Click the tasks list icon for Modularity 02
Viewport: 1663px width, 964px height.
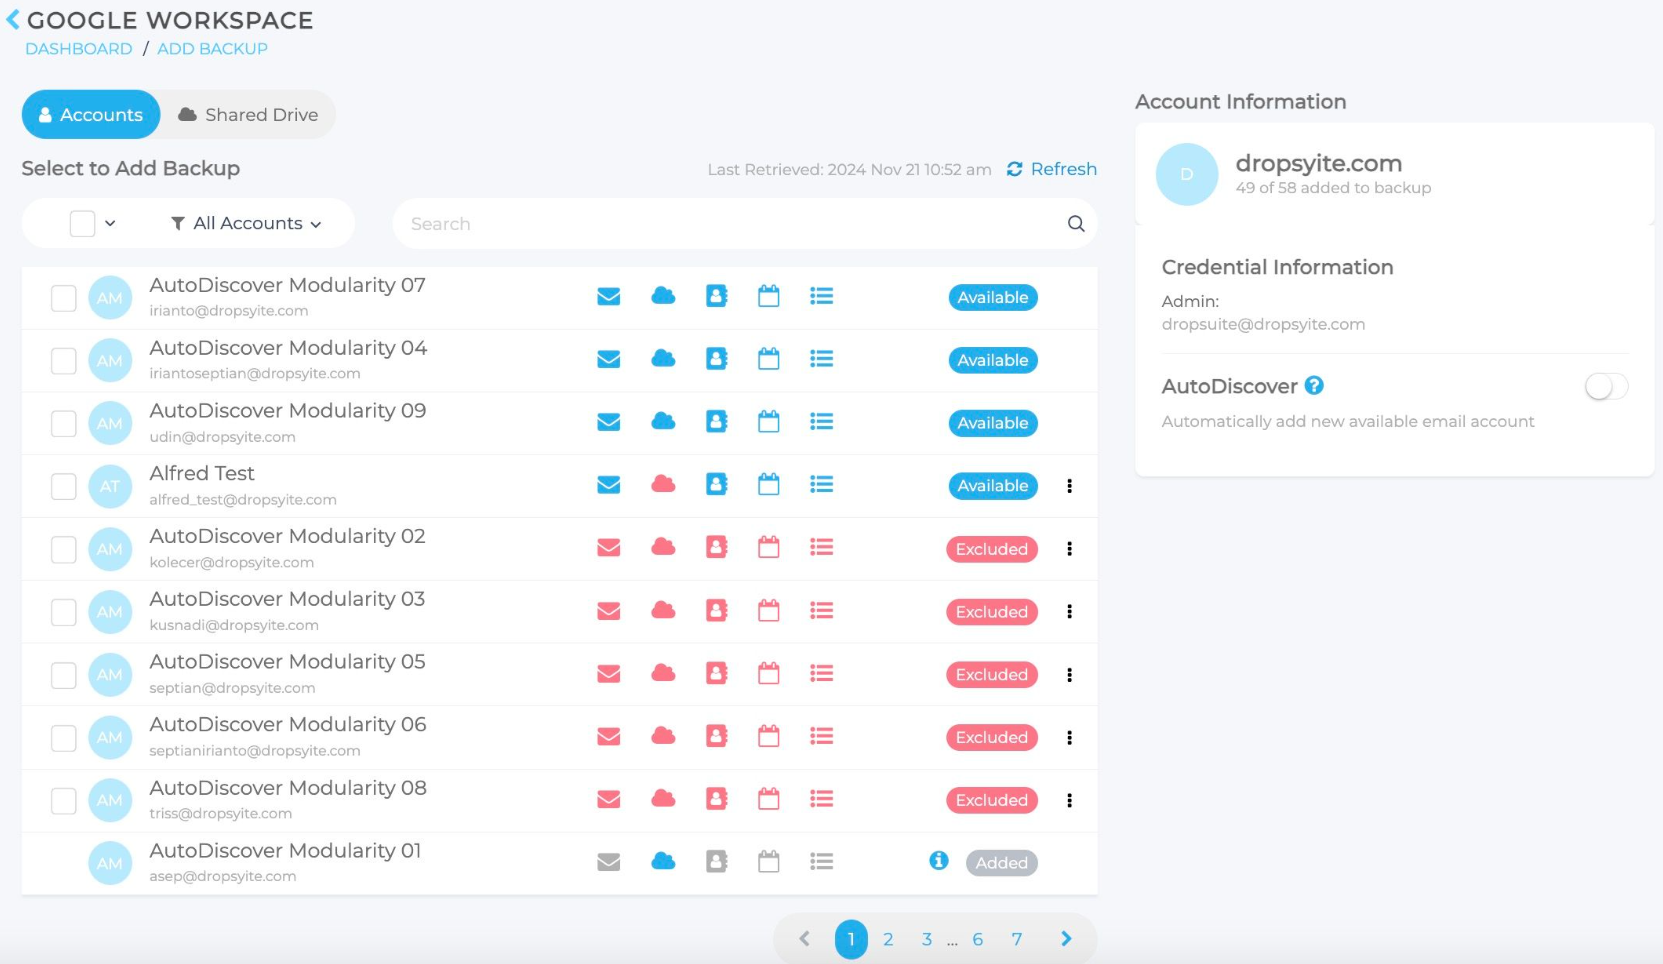point(821,548)
